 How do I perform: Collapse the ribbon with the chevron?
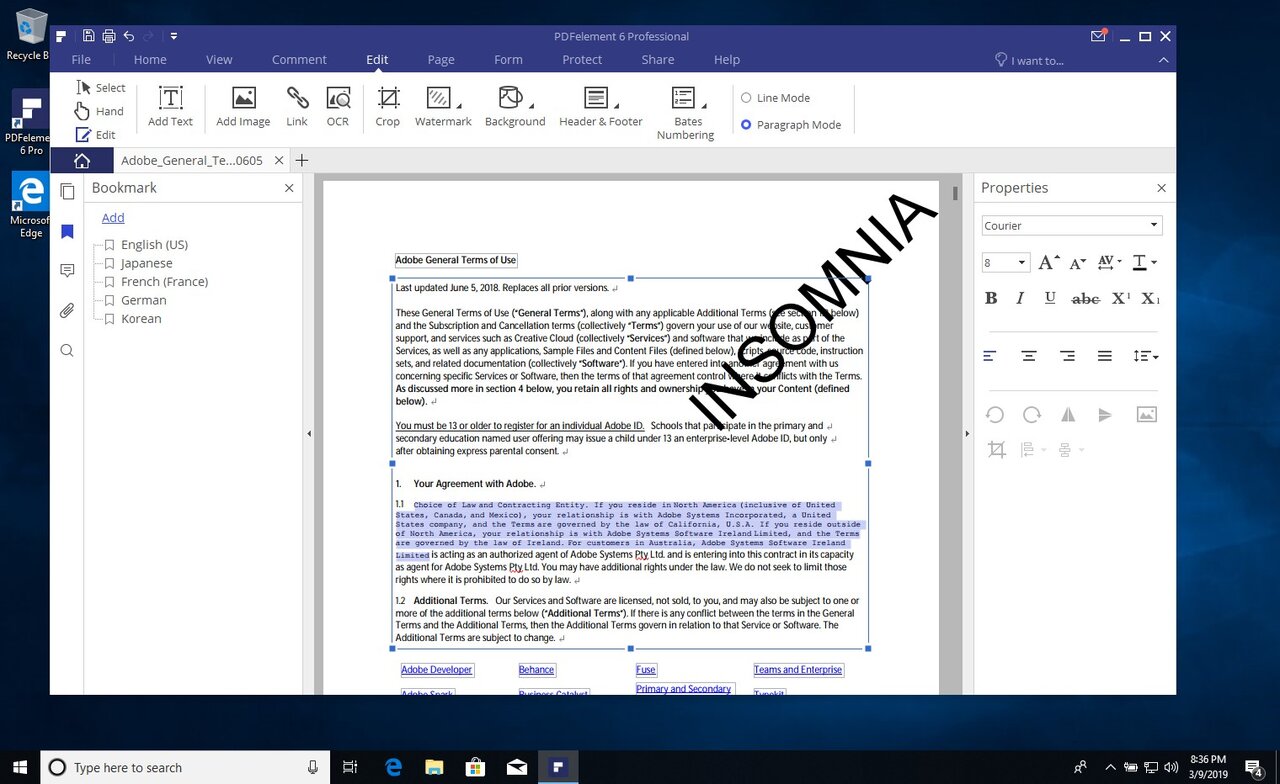coord(1164,60)
